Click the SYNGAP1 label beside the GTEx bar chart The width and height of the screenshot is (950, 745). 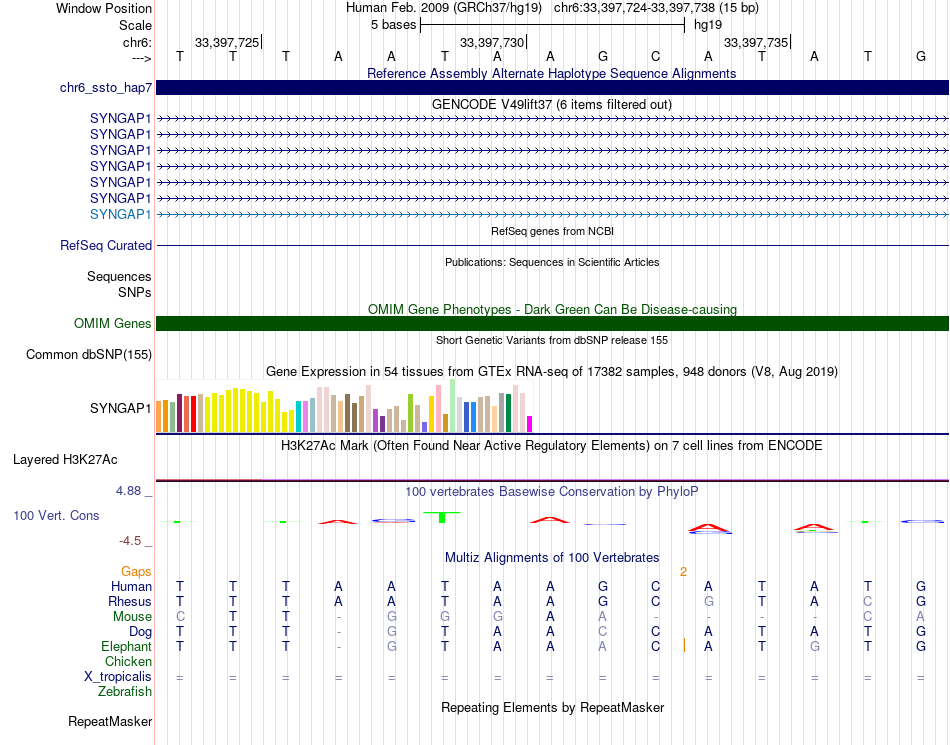[x=121, y=408]
